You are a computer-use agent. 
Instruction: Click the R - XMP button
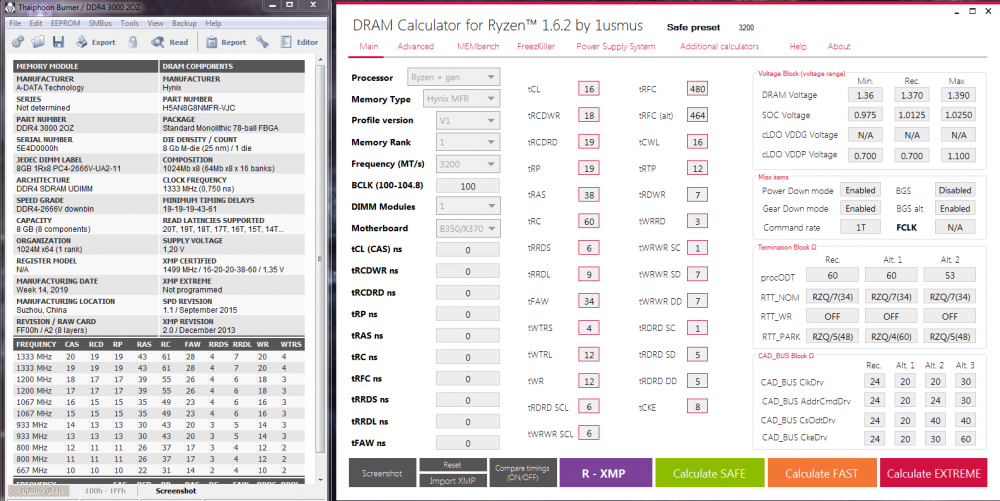(x=603, y=473)
